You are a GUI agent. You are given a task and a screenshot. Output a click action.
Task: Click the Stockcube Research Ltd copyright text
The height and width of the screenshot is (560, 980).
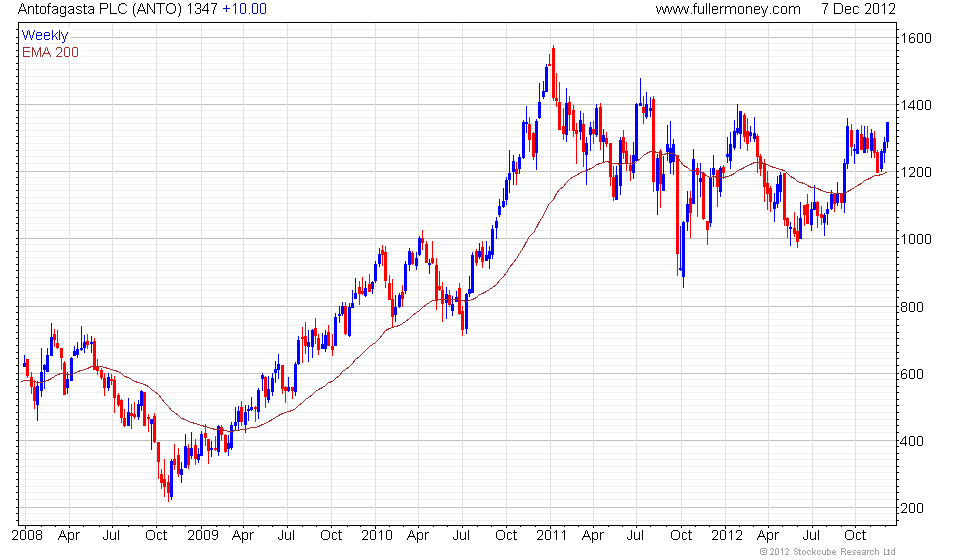pos(827,552)
